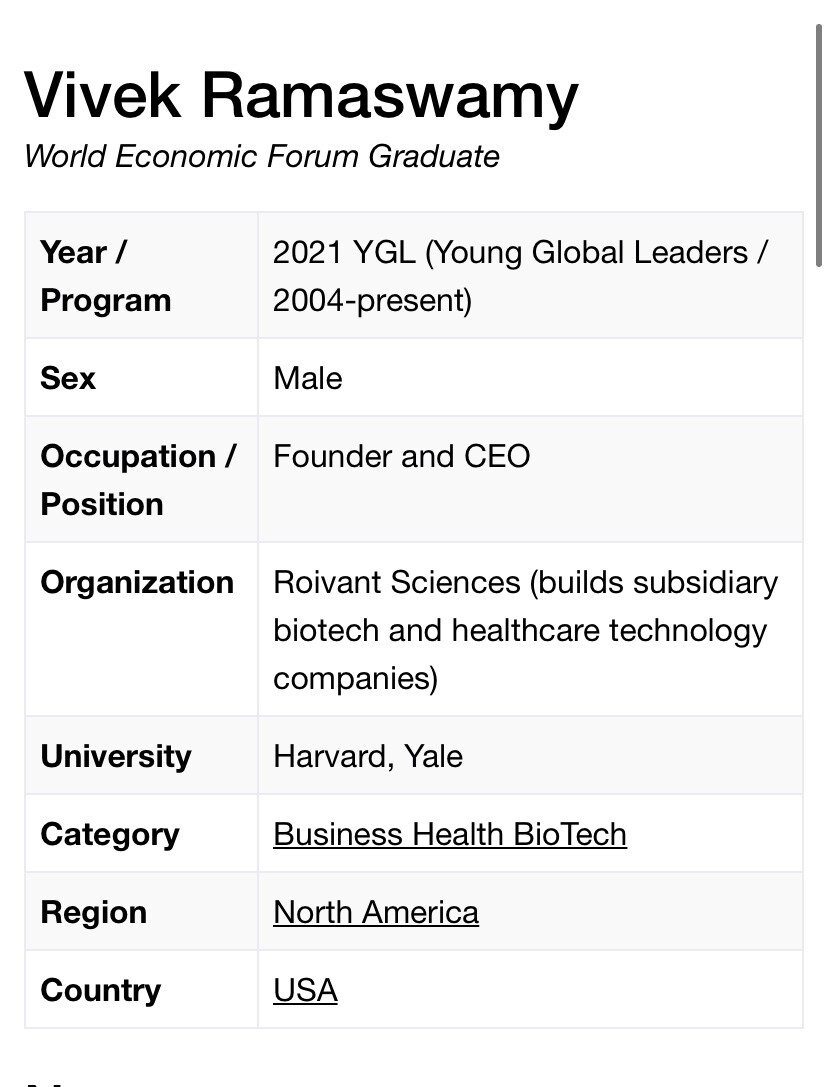Screen dimensions: 828x1087
Task: Click the World Economic Forum Graduate subtitle
Action: [x=261, y=156]
